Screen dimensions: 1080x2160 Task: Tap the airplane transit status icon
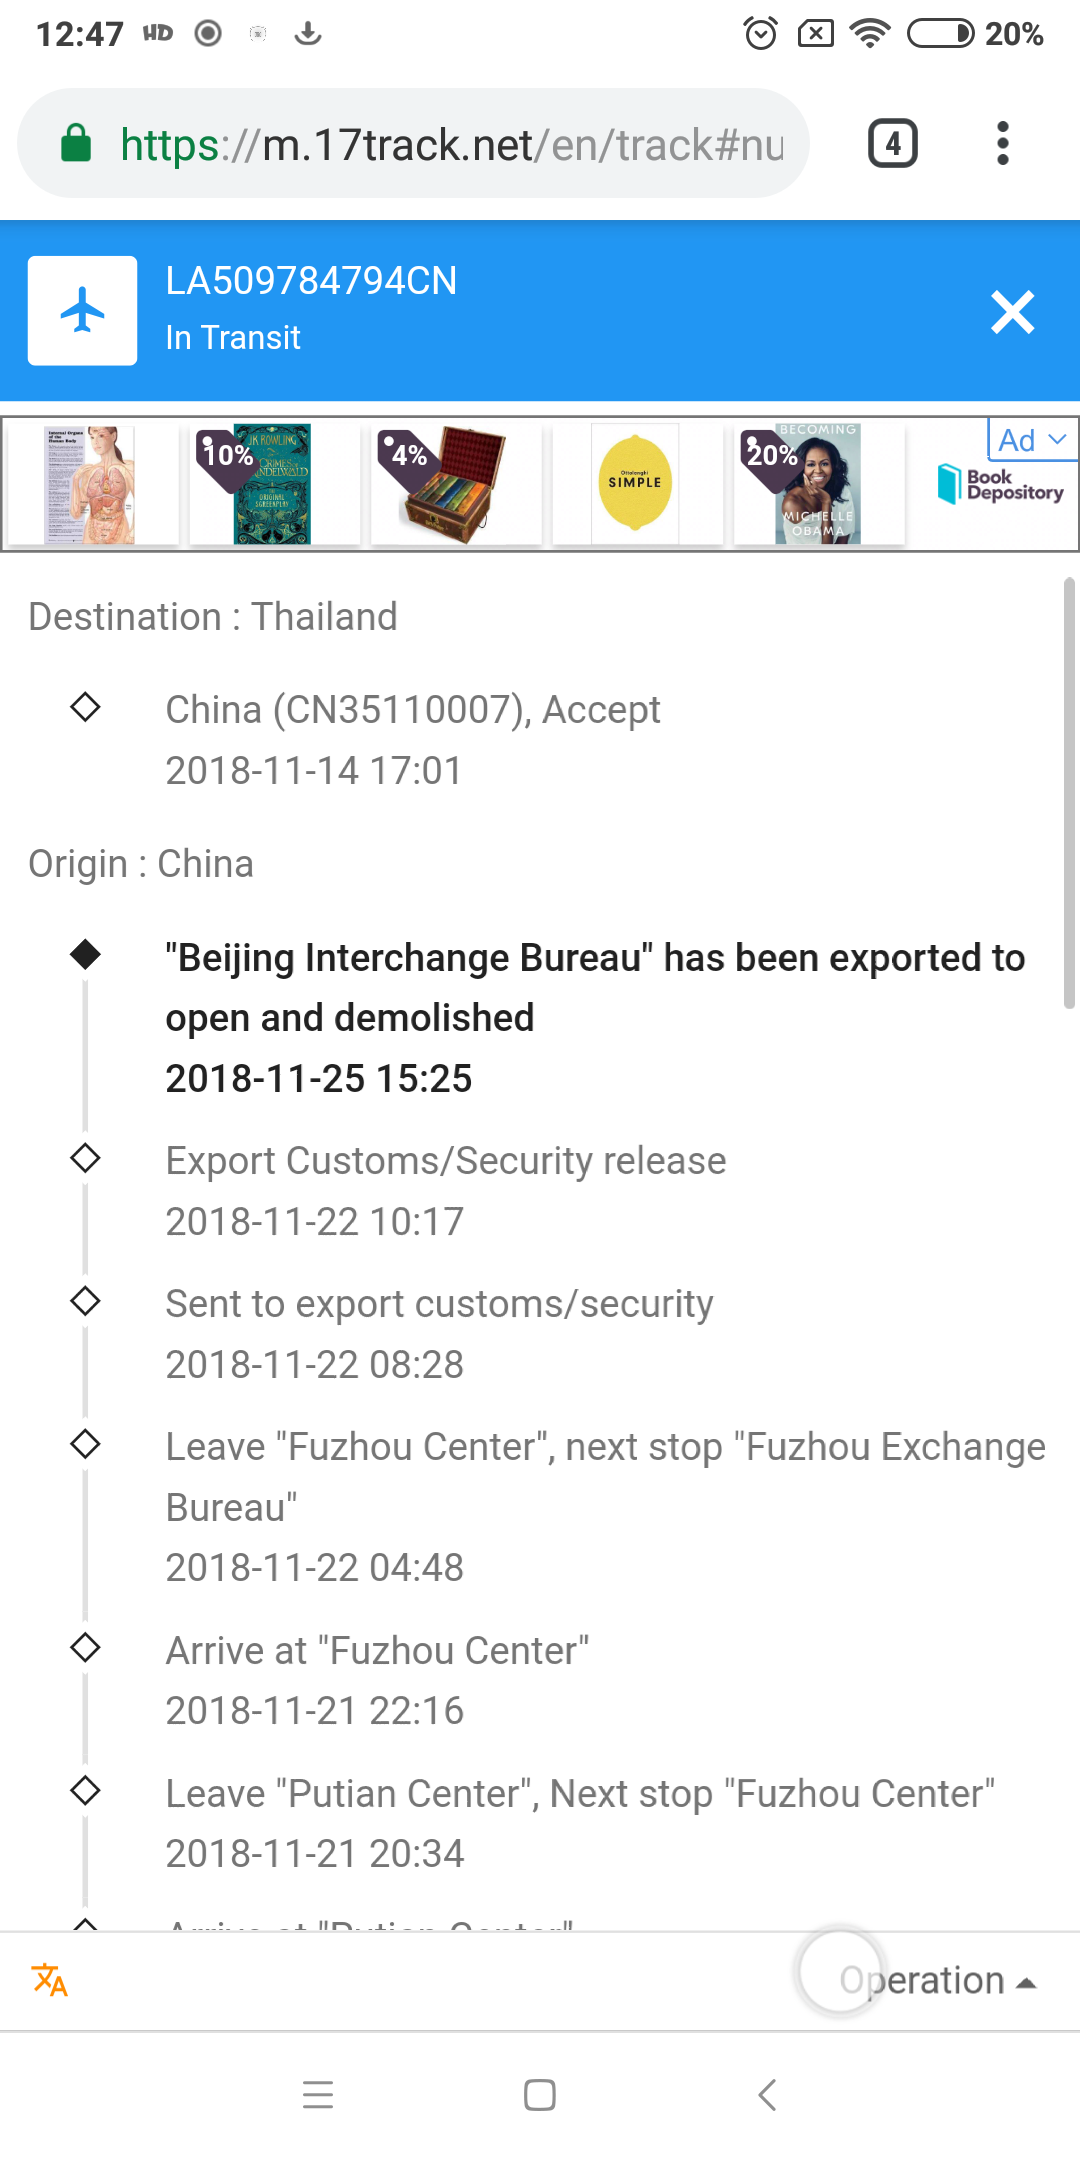click(x=82, y=311)
